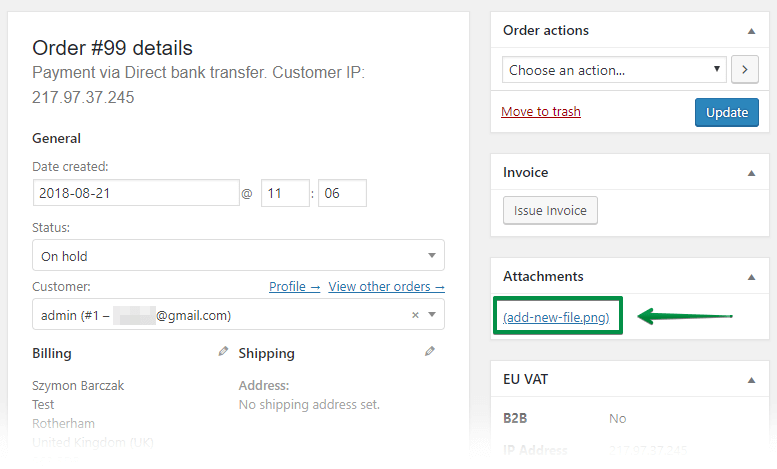
Task: Collapse the Attachments panel
Action: click(751, 277)
